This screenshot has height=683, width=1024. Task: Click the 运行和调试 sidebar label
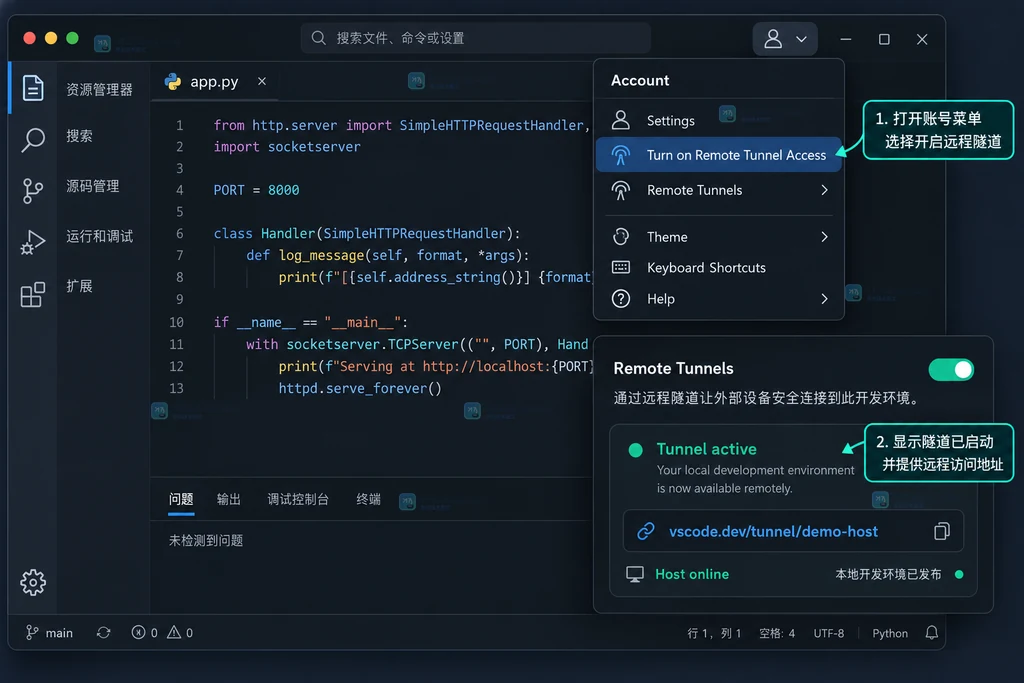coord(99,236)
